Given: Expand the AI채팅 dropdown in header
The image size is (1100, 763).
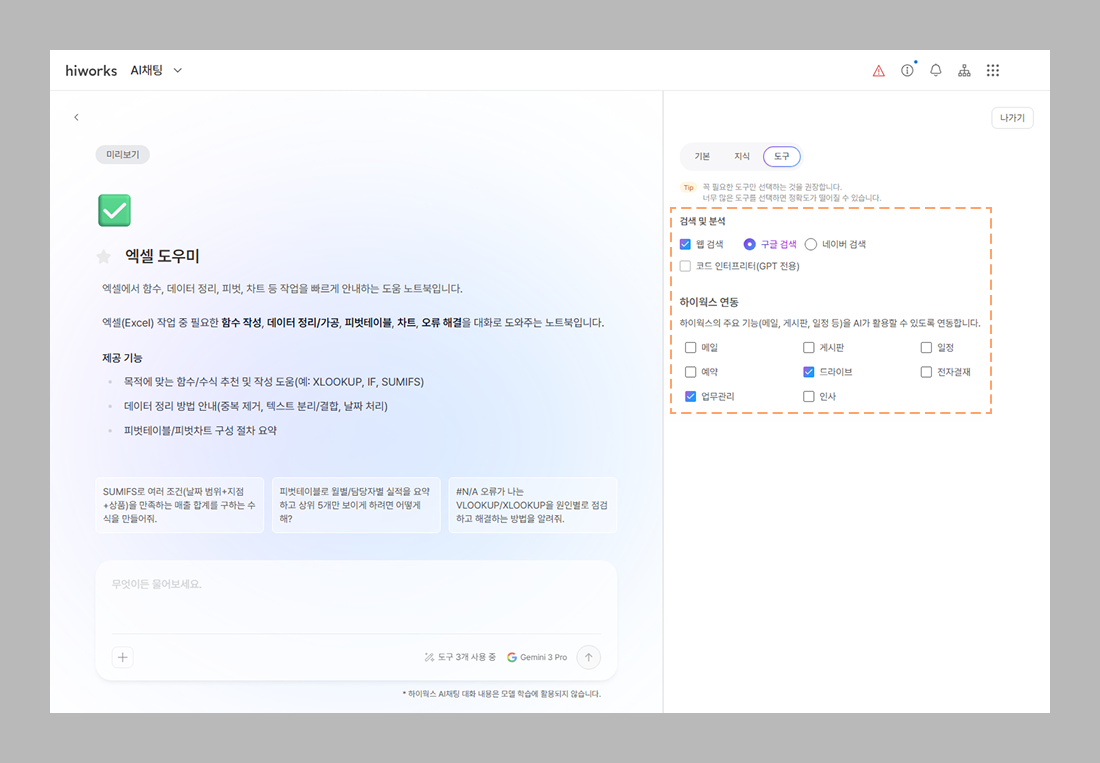Looking at the screenshot, I should (x=178, y=71).
